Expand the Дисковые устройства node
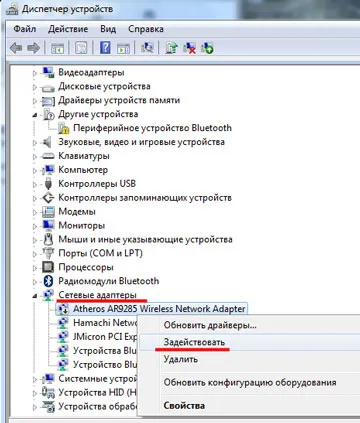Image resolution: width=360 pixels, height=423 pixels. [35, 87]
